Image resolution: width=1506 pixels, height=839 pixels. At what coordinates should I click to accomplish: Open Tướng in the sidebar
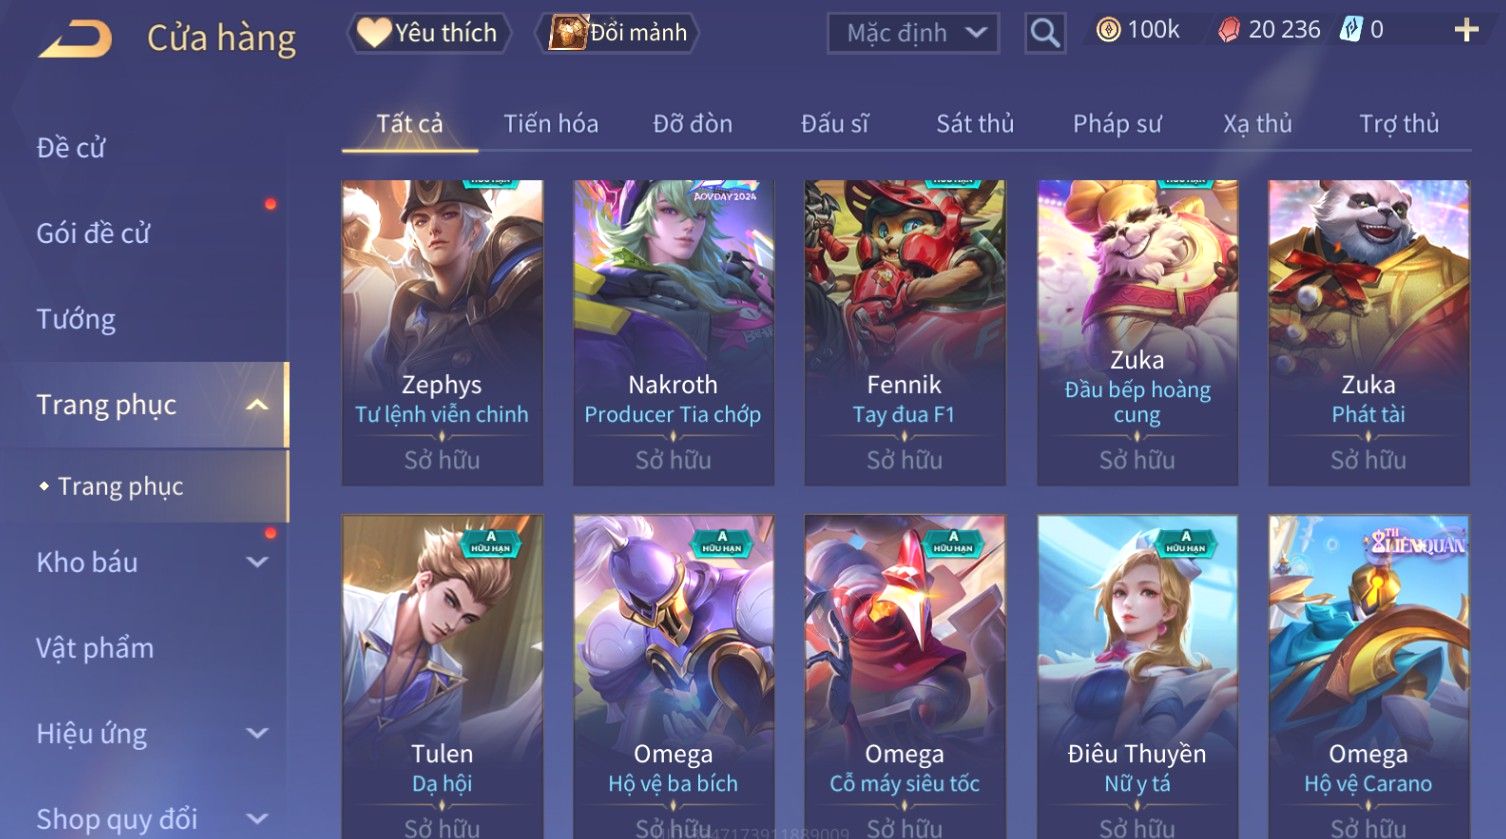tap(76, 320)
